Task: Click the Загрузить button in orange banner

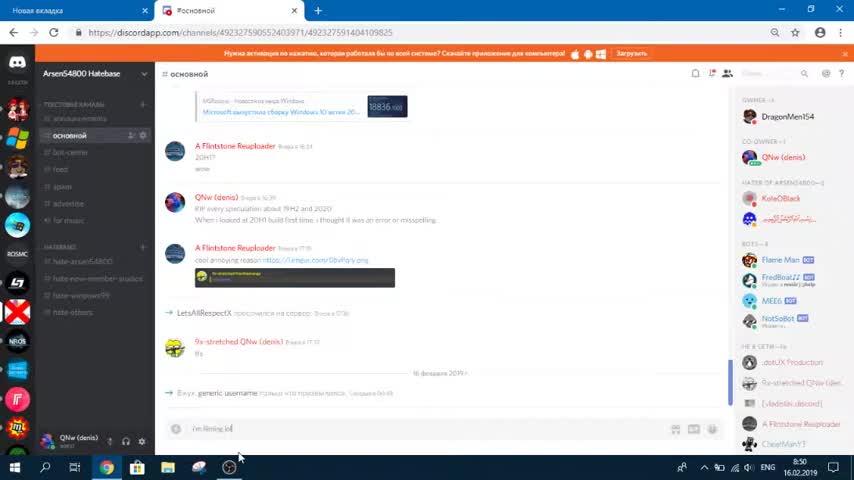Action: coord(631,53)
